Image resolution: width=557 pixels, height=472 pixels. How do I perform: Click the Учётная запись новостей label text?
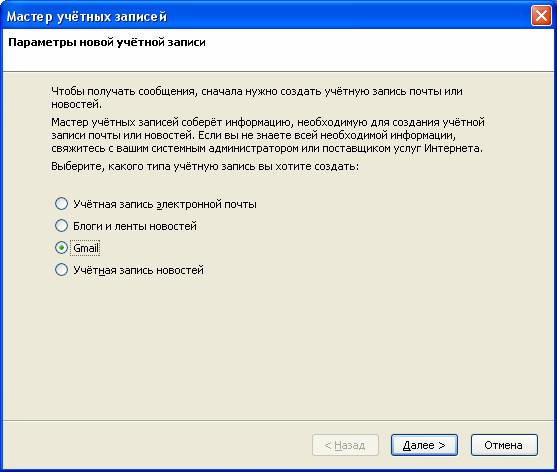coord(138,270)
